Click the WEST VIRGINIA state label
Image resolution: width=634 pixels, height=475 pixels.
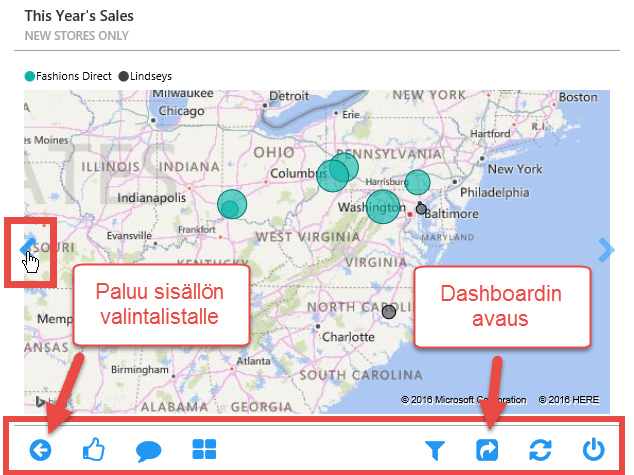(x=308, y=237)
